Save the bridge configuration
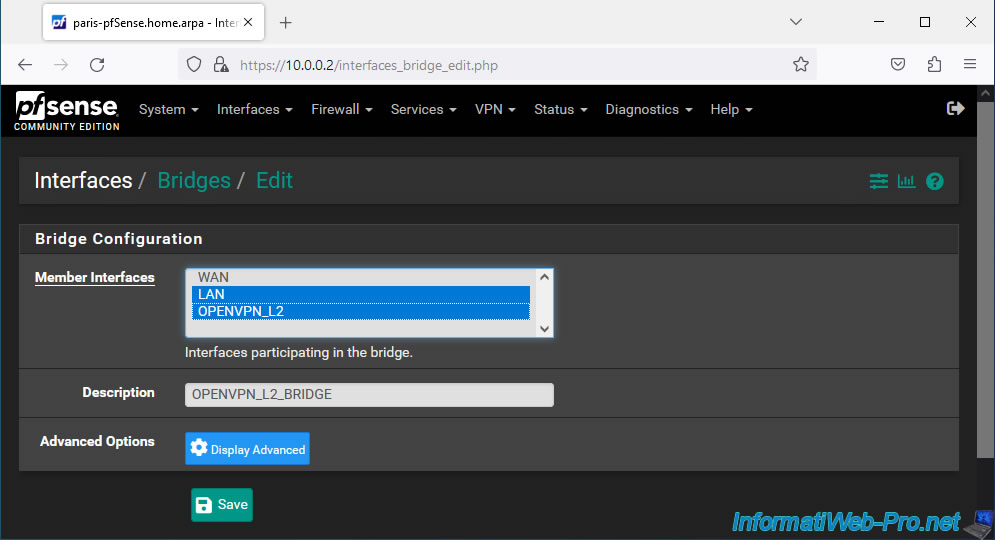Viewport: 995px width, 540px height. (222, 504)
